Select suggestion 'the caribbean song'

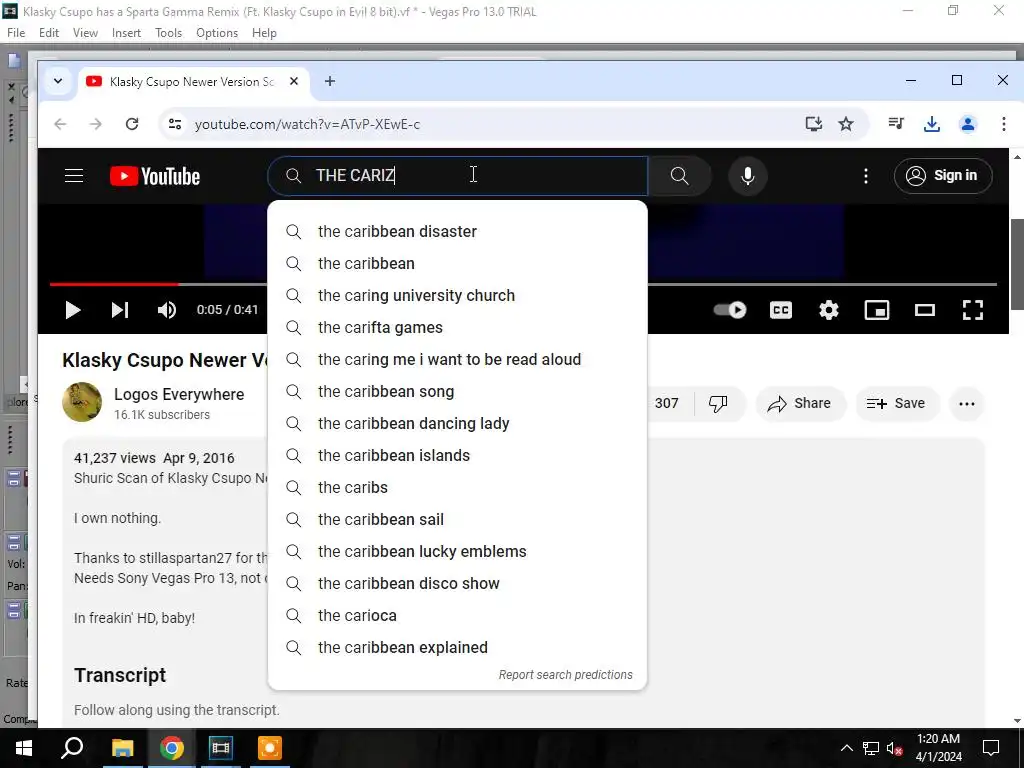point(457,392)
